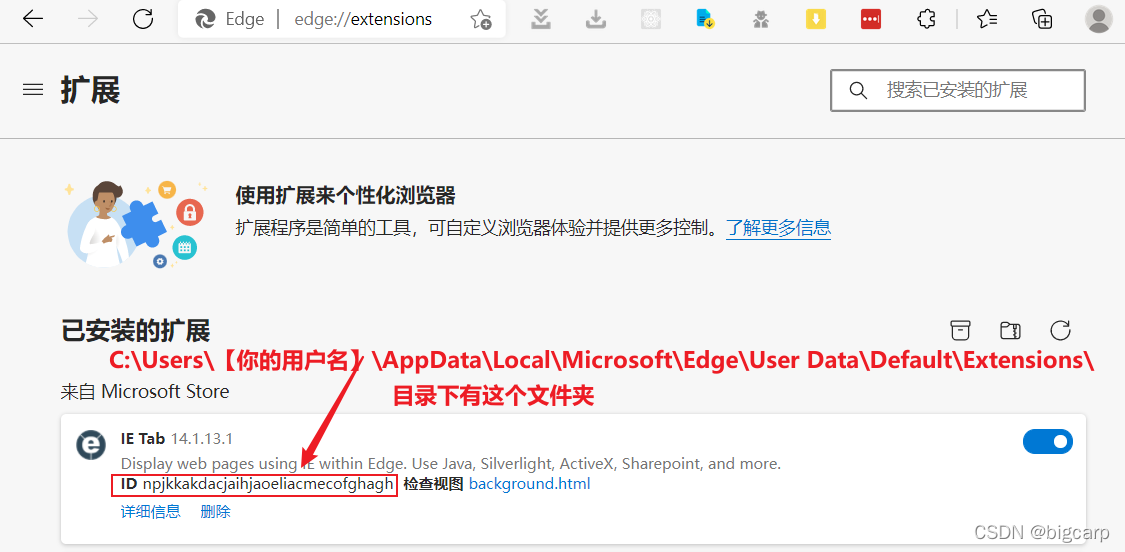The width and height of the screenshot is (1125, 552).
Task: Click the IE Tab description text
Action: click(451, 463)
